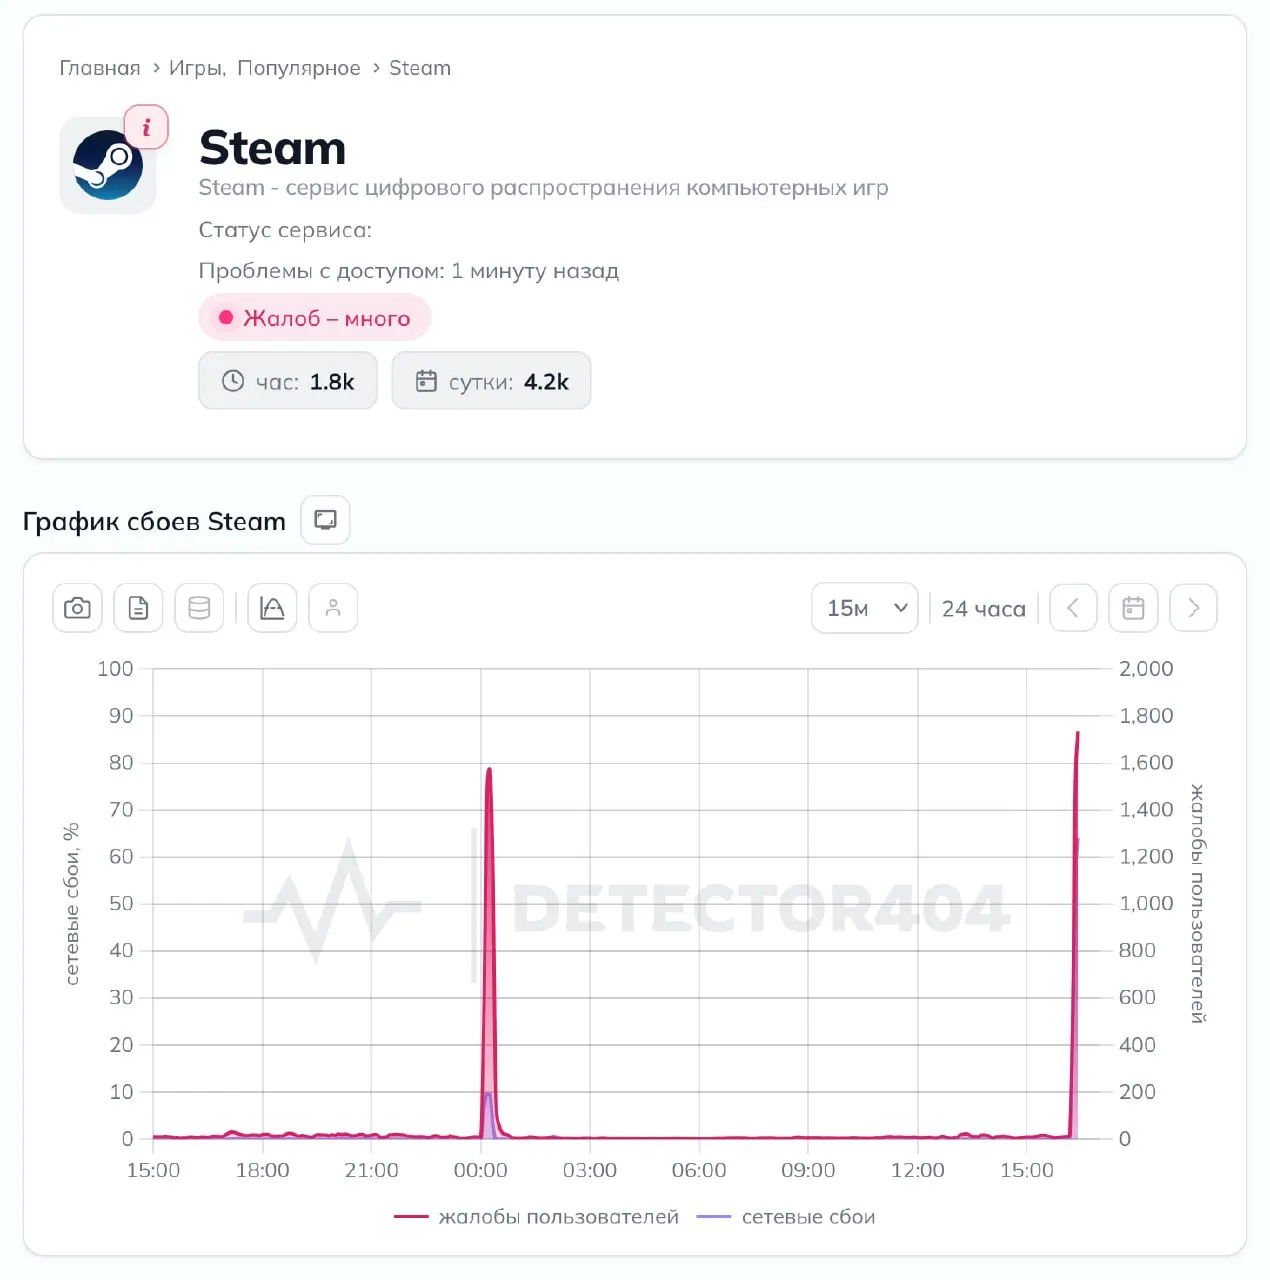
Task: Click the user icon in chart toolbar
Action: (x=333, y=608)
